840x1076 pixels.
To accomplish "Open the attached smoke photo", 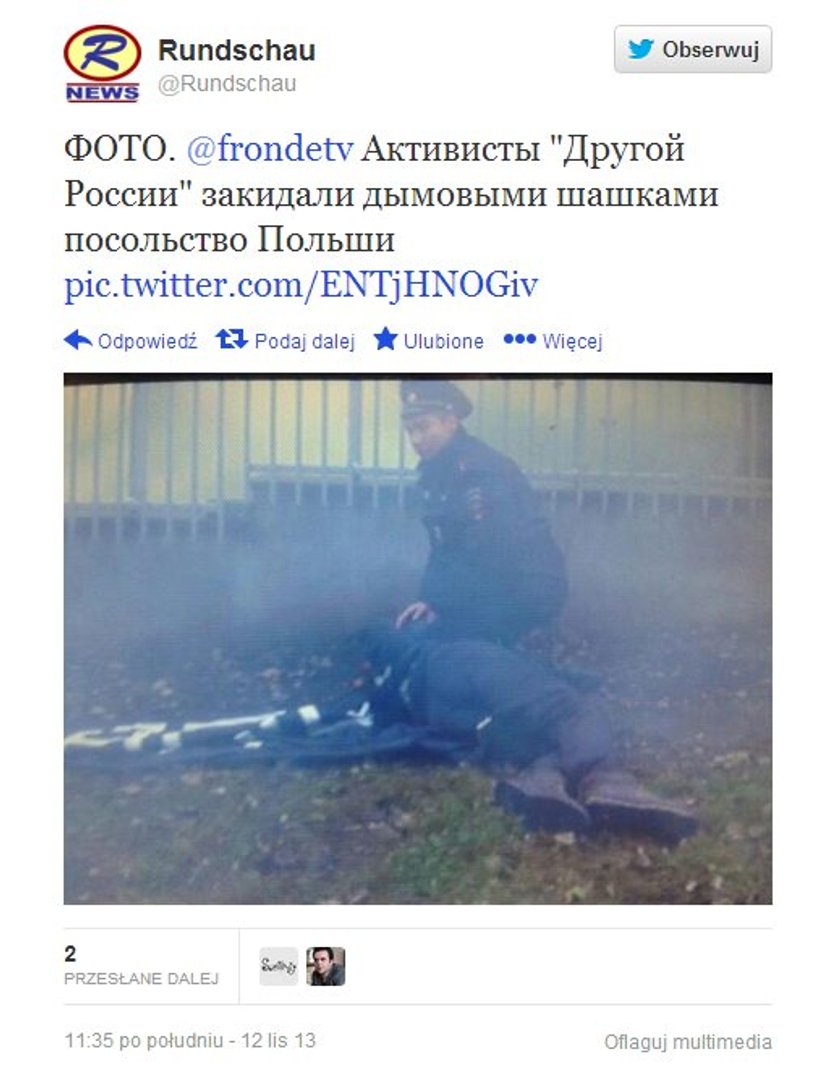I will [418, 639].
